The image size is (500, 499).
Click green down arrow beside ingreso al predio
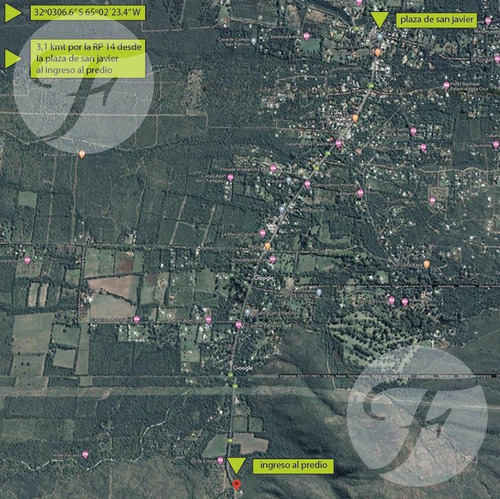pyautogui.click(x=236, y=465)
